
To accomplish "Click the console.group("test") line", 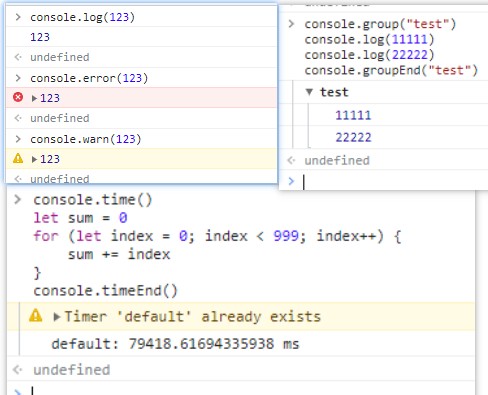I will 380,24.
